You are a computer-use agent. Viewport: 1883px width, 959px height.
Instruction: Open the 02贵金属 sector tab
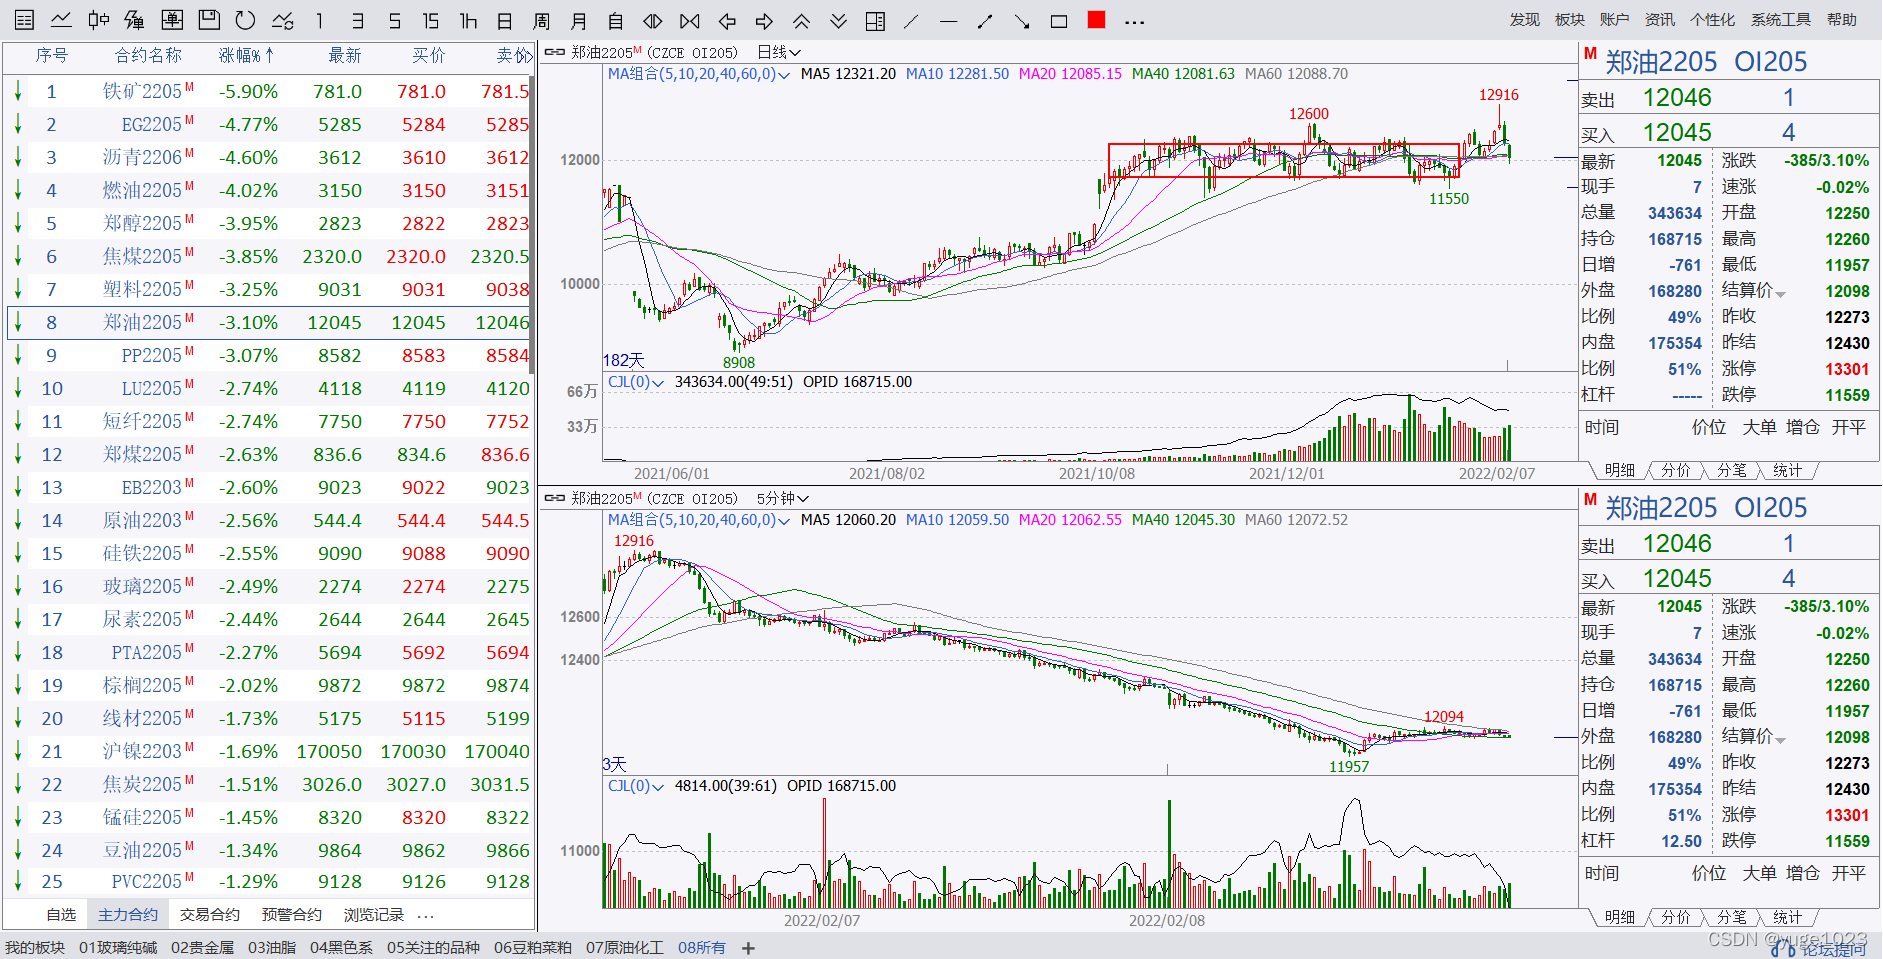tap(202, 948)
